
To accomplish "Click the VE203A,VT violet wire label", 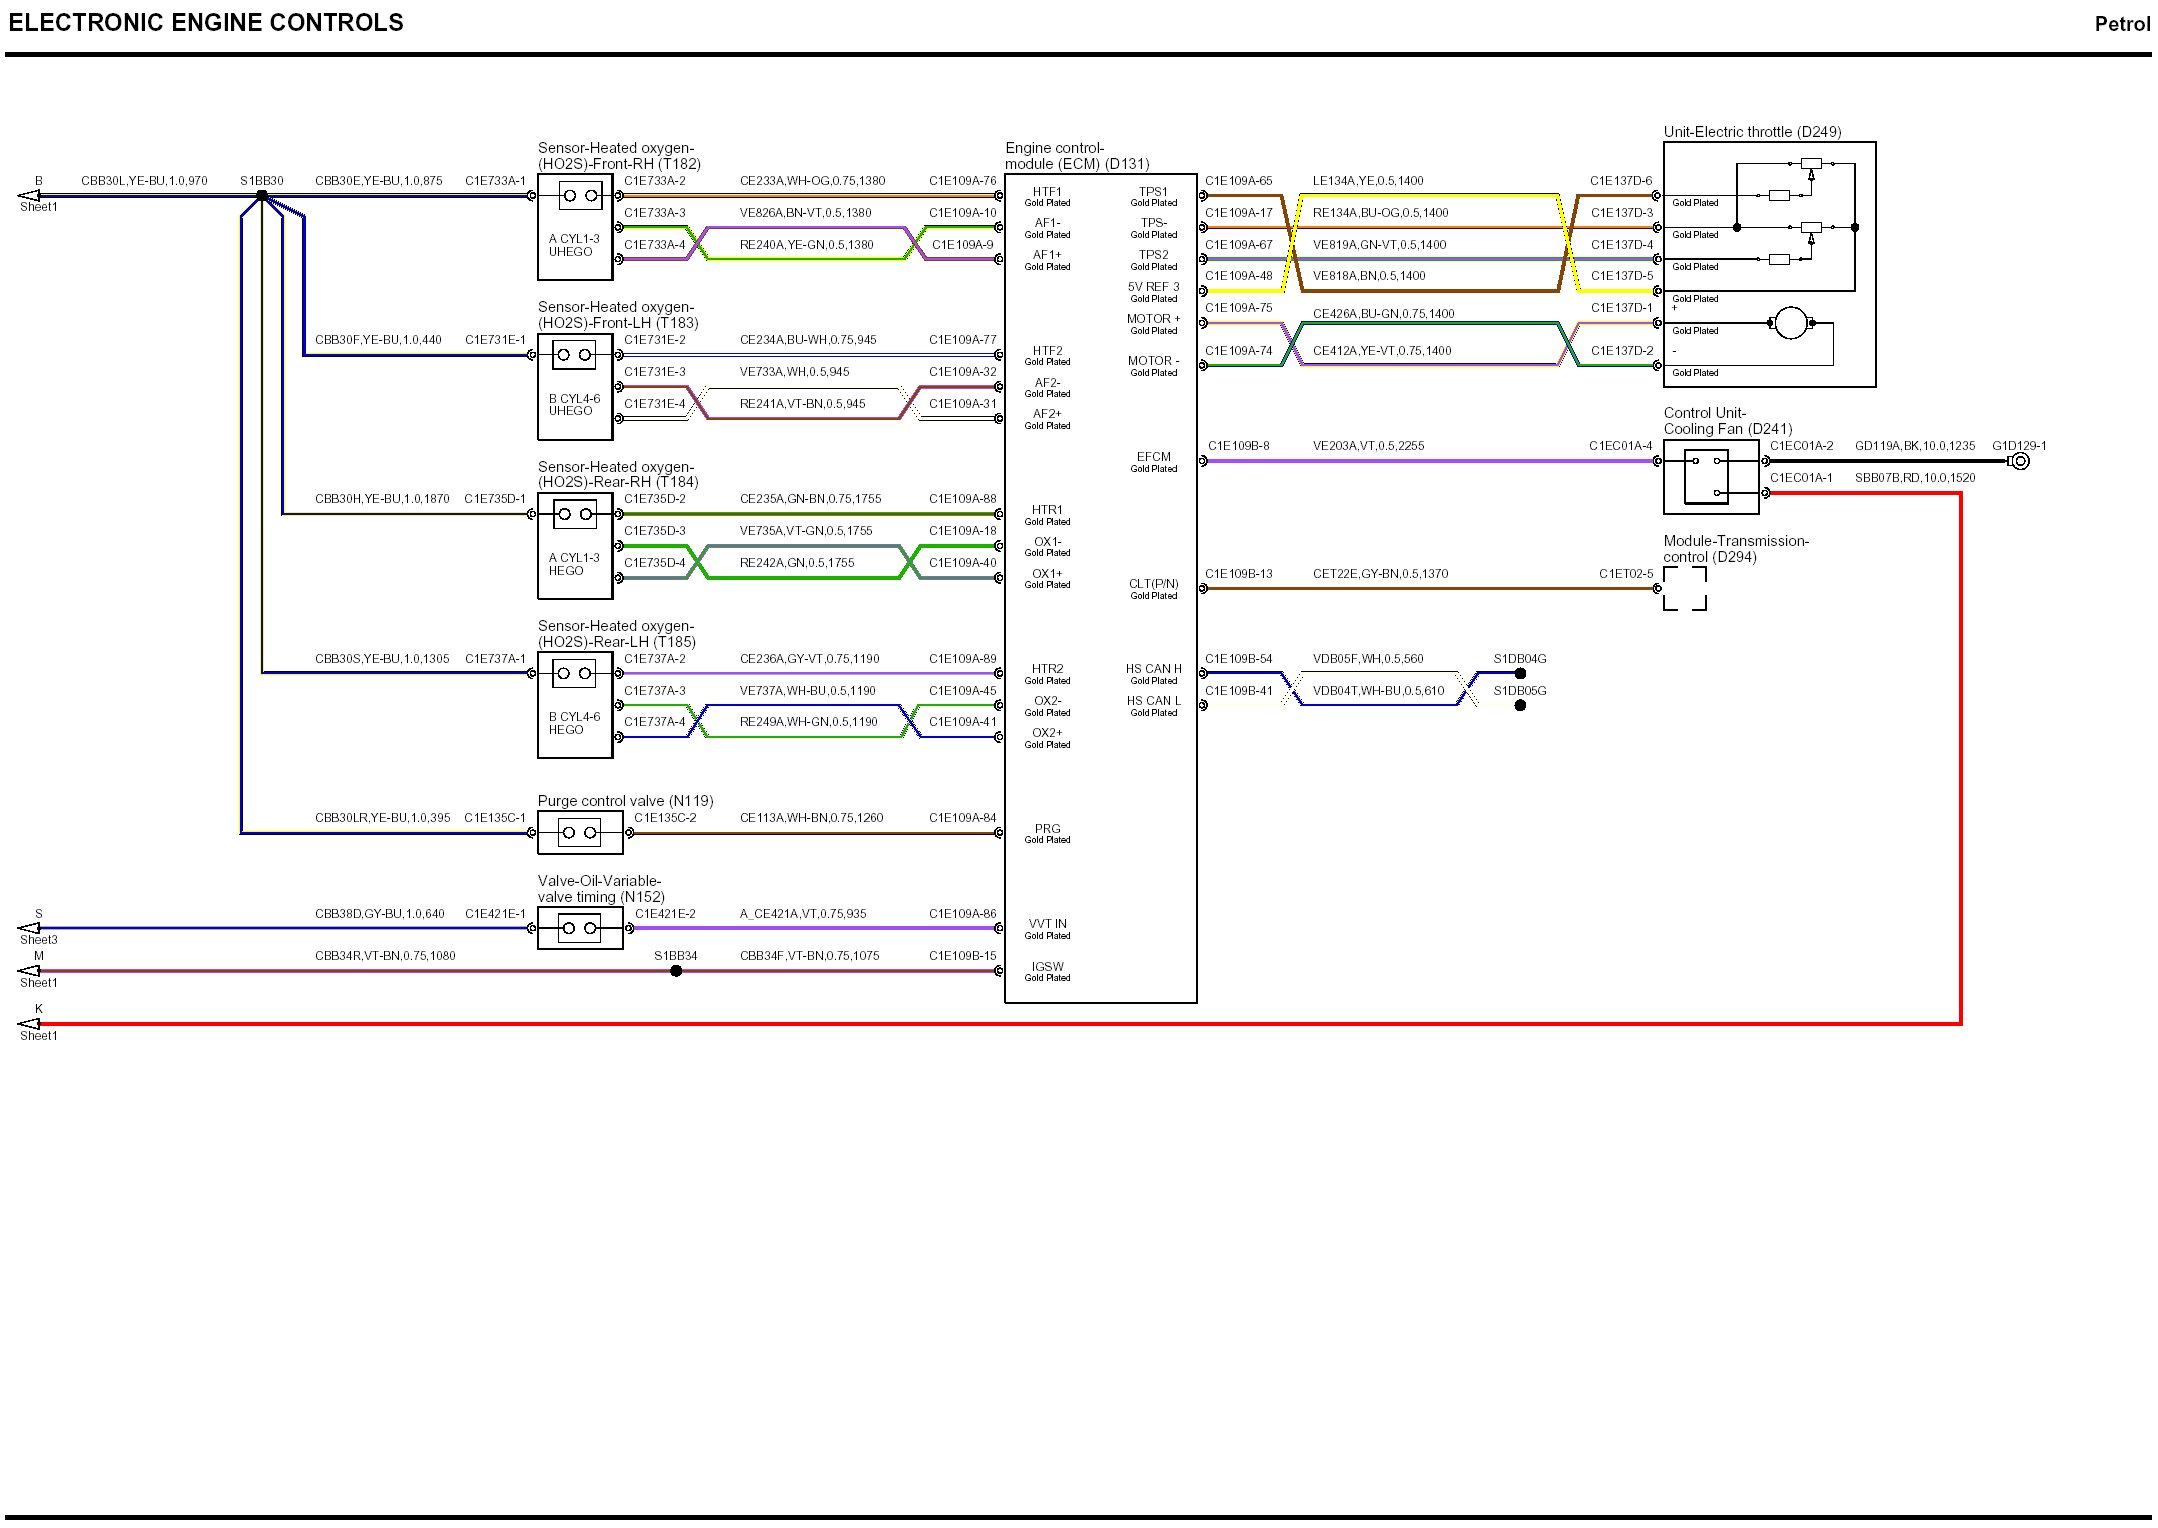I will 1368,446.
